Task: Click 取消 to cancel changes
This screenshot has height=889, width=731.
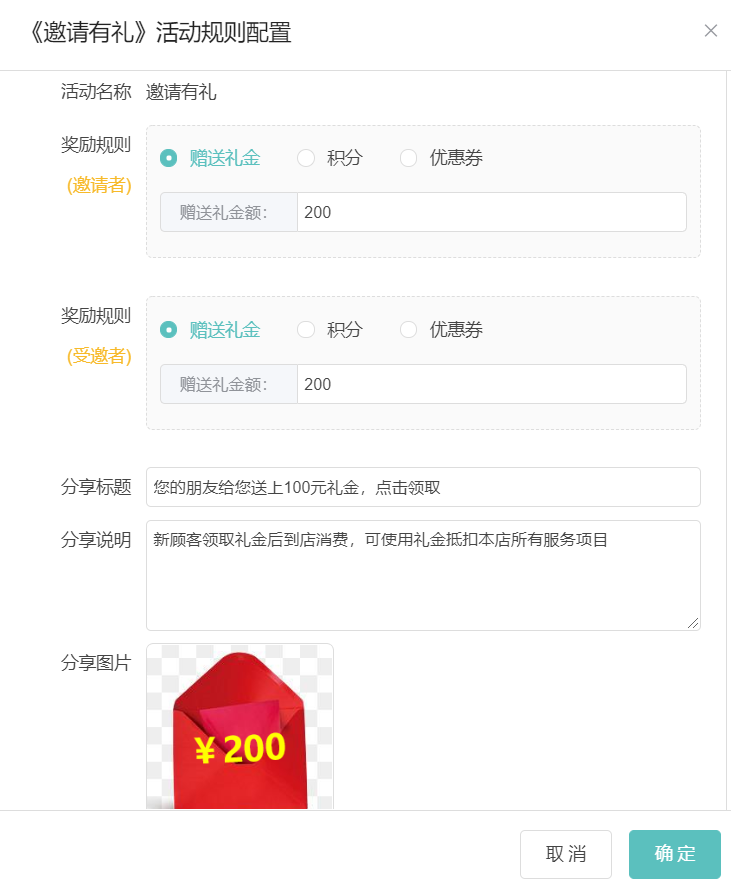Action: tap(566, 854)
